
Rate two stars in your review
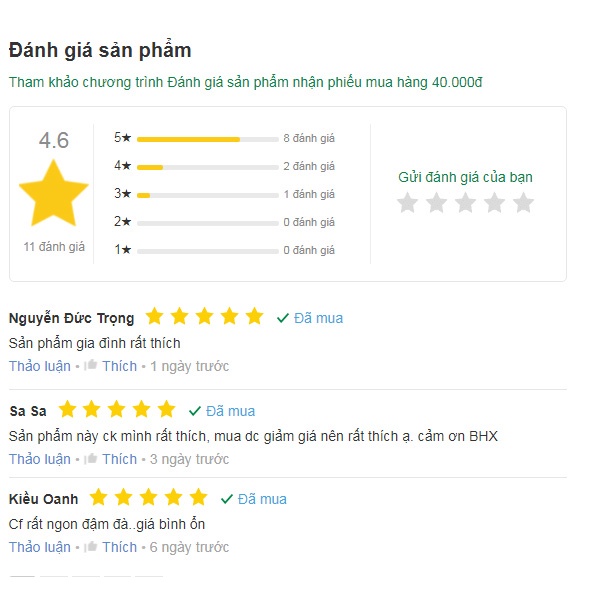[436, 203]
